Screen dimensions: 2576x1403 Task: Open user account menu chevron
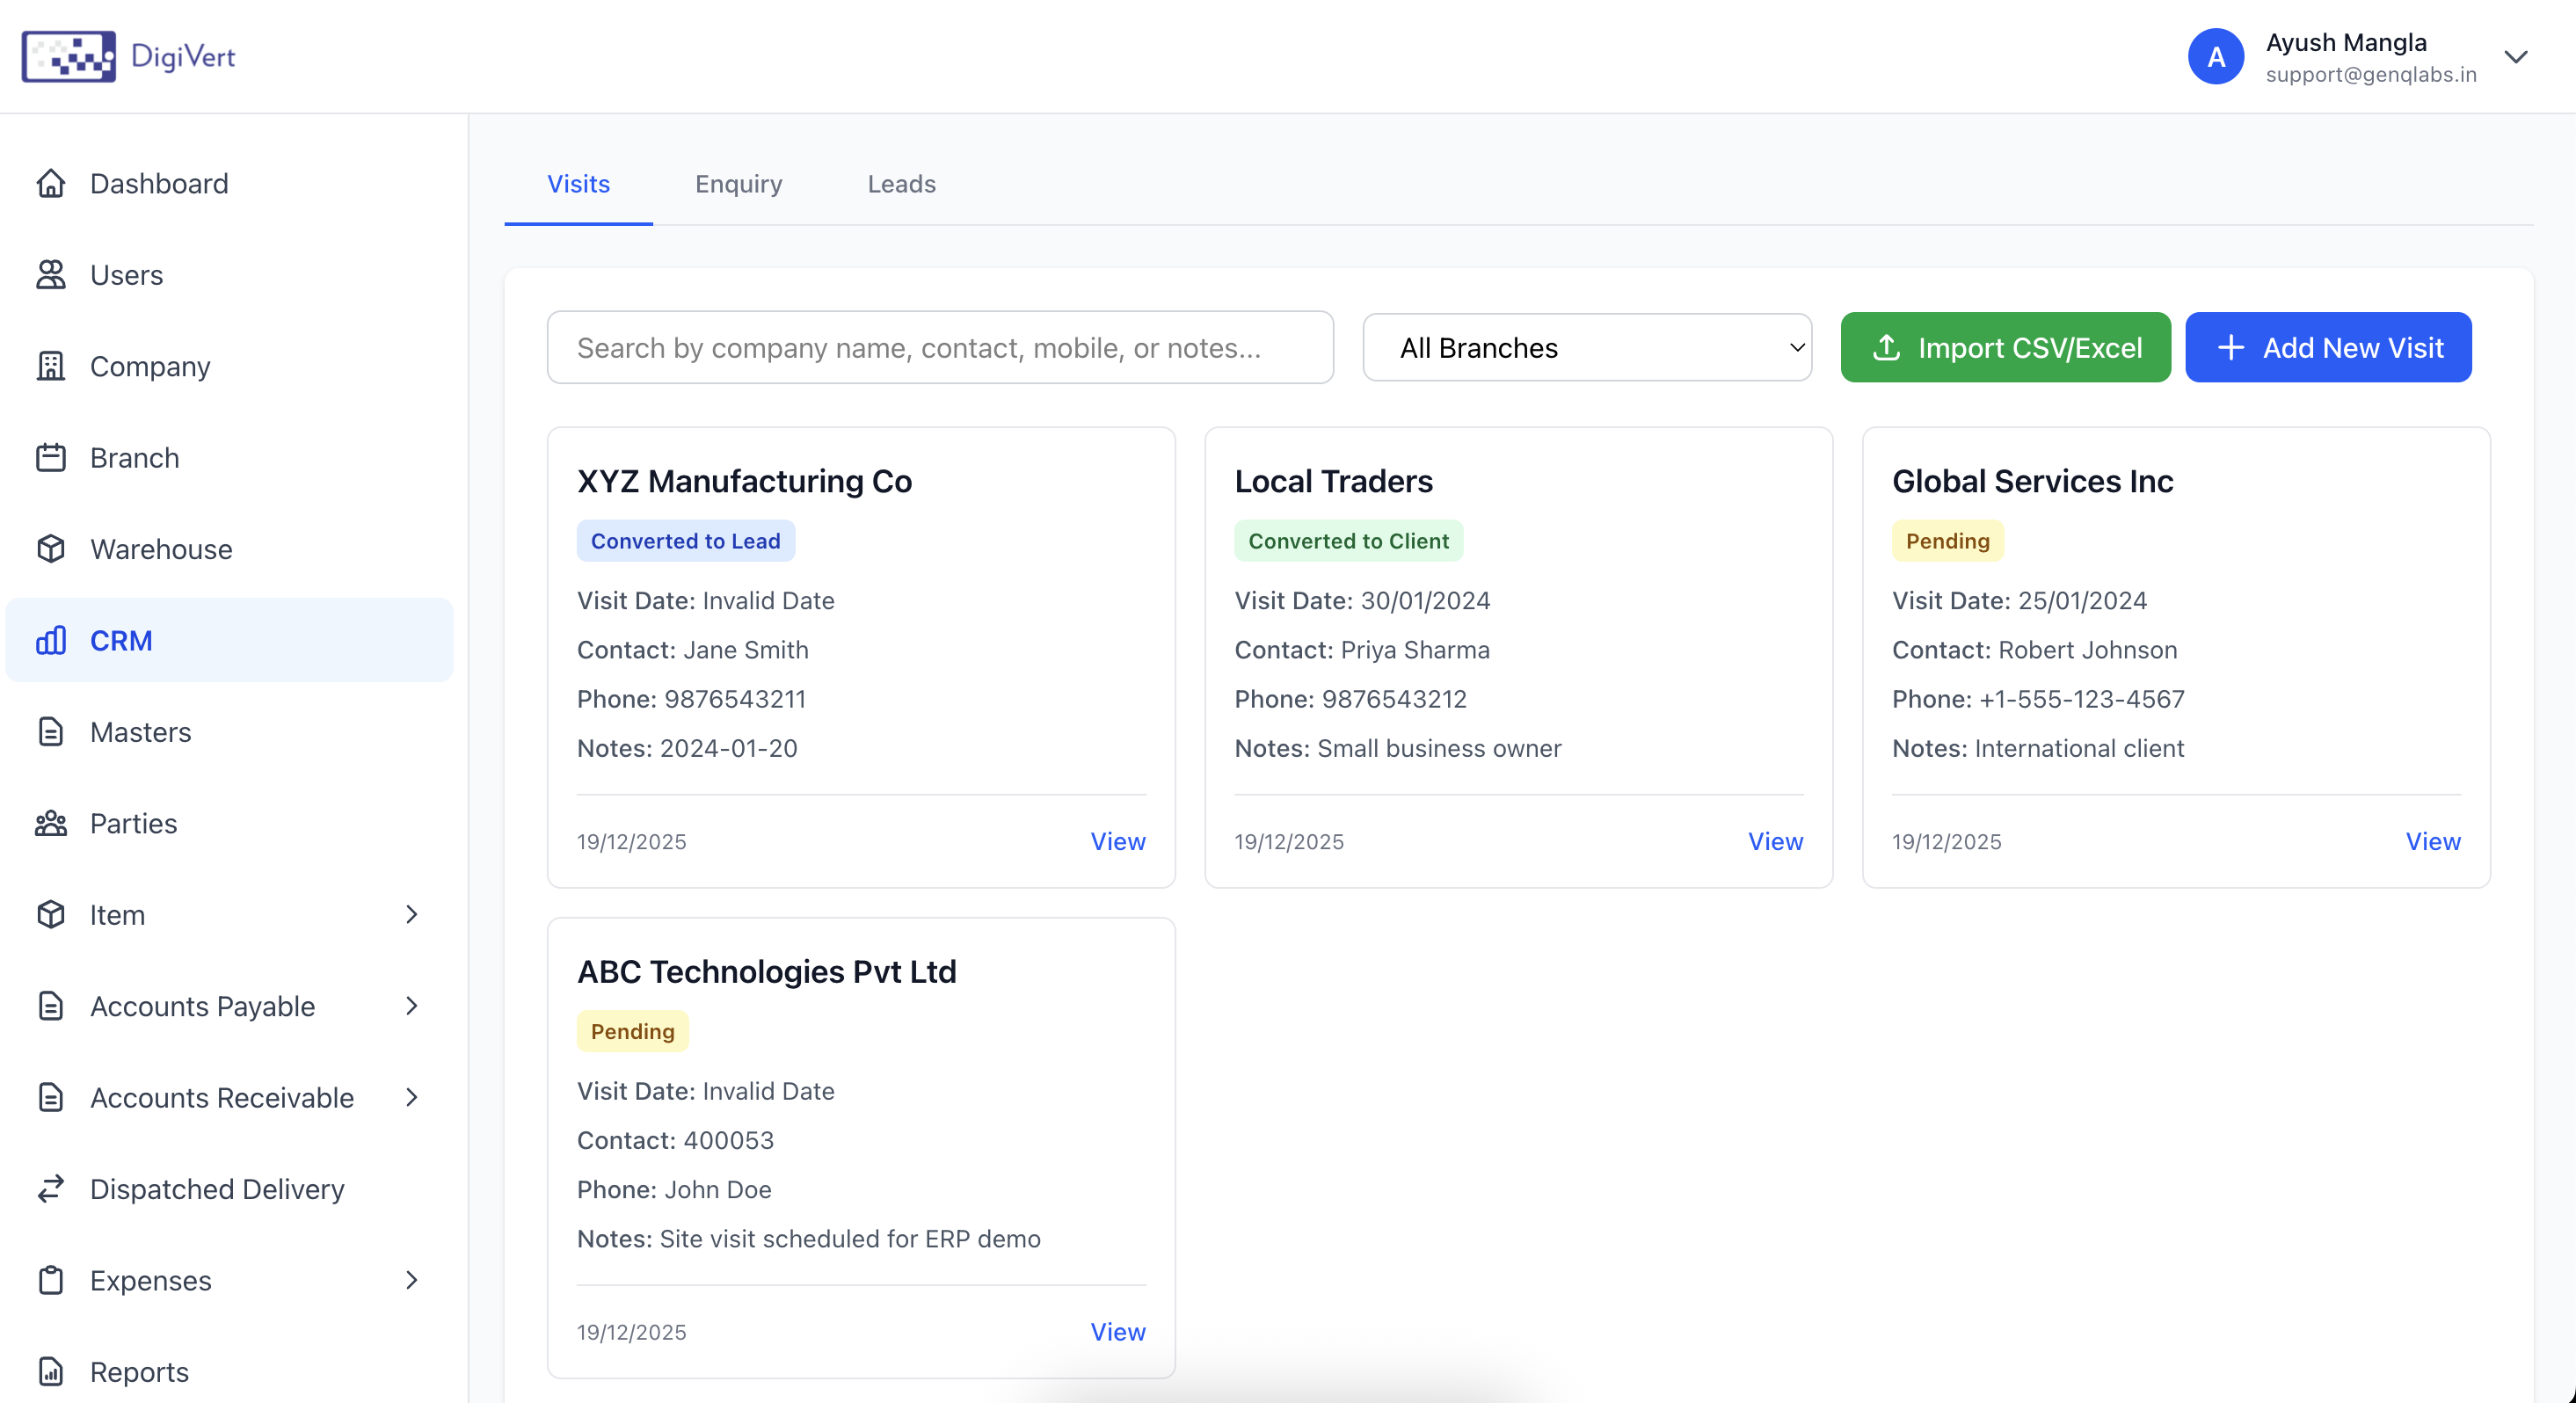click(2516, 57)
